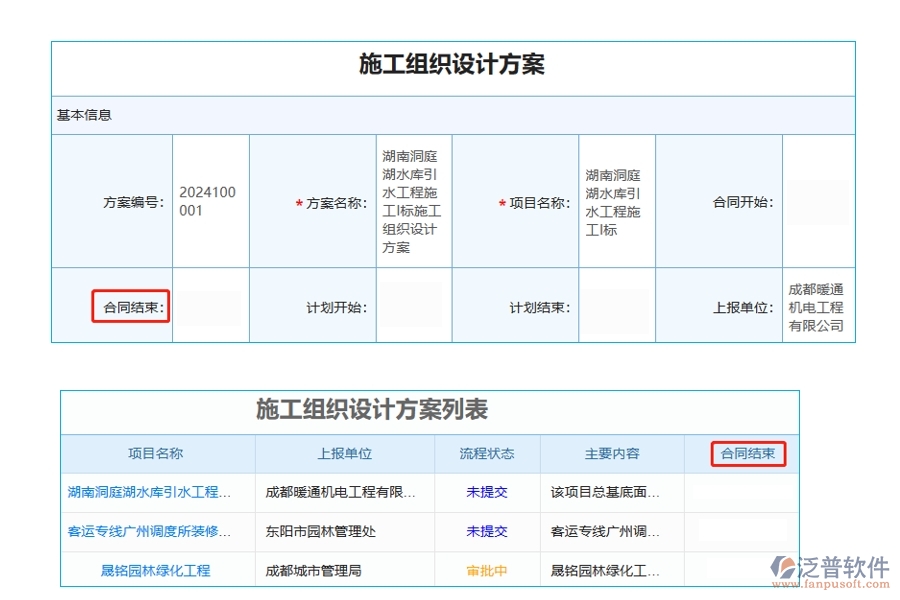900x600 pixels.
Task: Select the 晟铭园林绿化工程 project link
Action: click(x=152, y=569)
